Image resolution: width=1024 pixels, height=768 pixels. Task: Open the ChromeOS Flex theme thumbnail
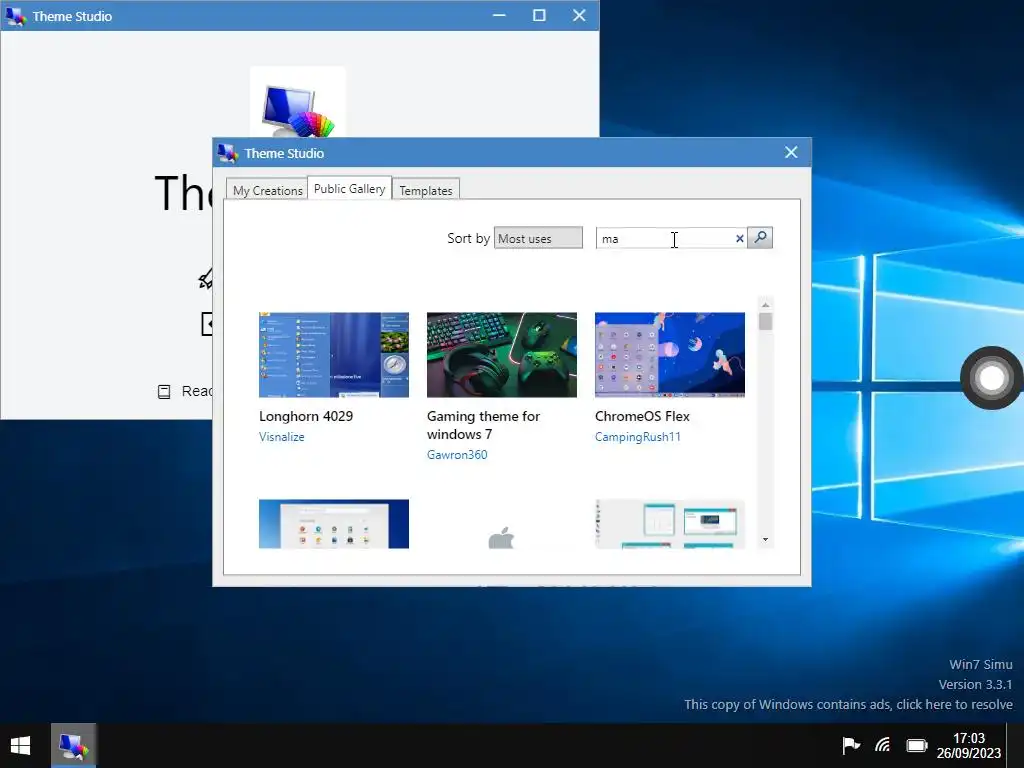point(669,355)
